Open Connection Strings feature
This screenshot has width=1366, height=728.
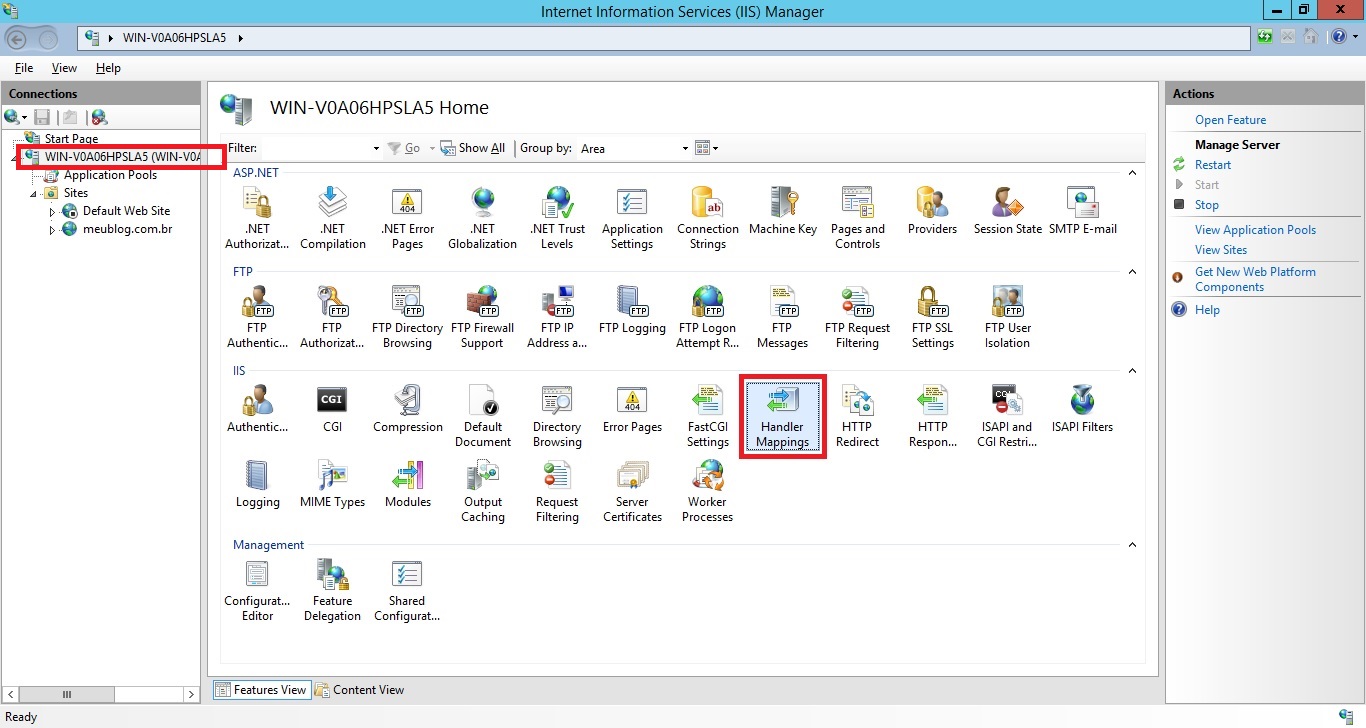[x=707, y=218]
